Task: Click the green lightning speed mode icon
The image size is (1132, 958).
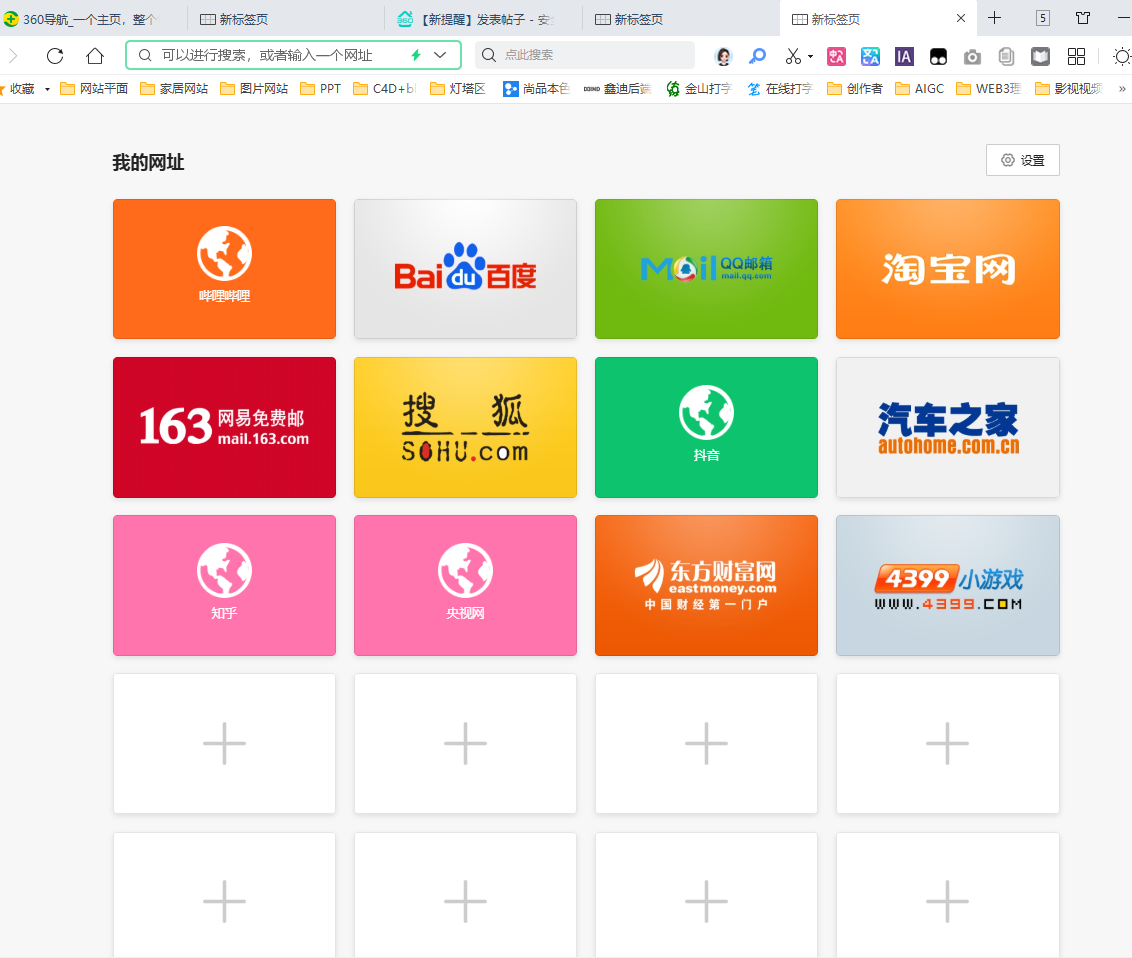Action: click(x=416, y=55)
